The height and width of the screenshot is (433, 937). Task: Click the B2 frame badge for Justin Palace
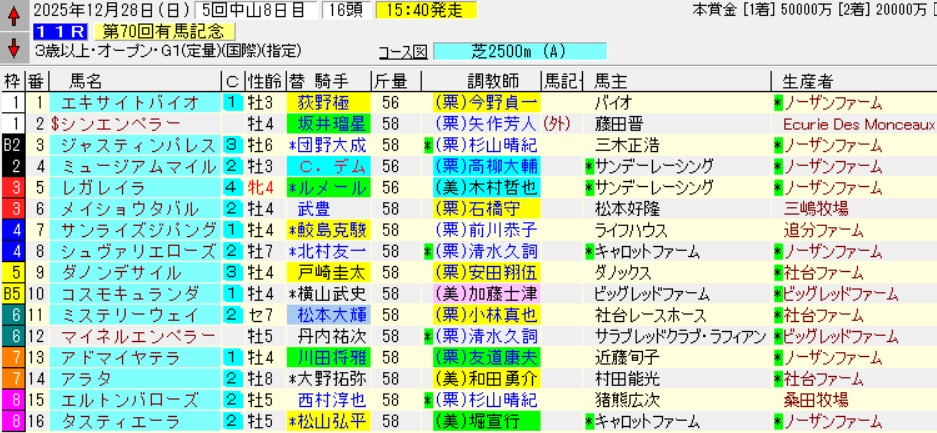(x=12, y=145)
